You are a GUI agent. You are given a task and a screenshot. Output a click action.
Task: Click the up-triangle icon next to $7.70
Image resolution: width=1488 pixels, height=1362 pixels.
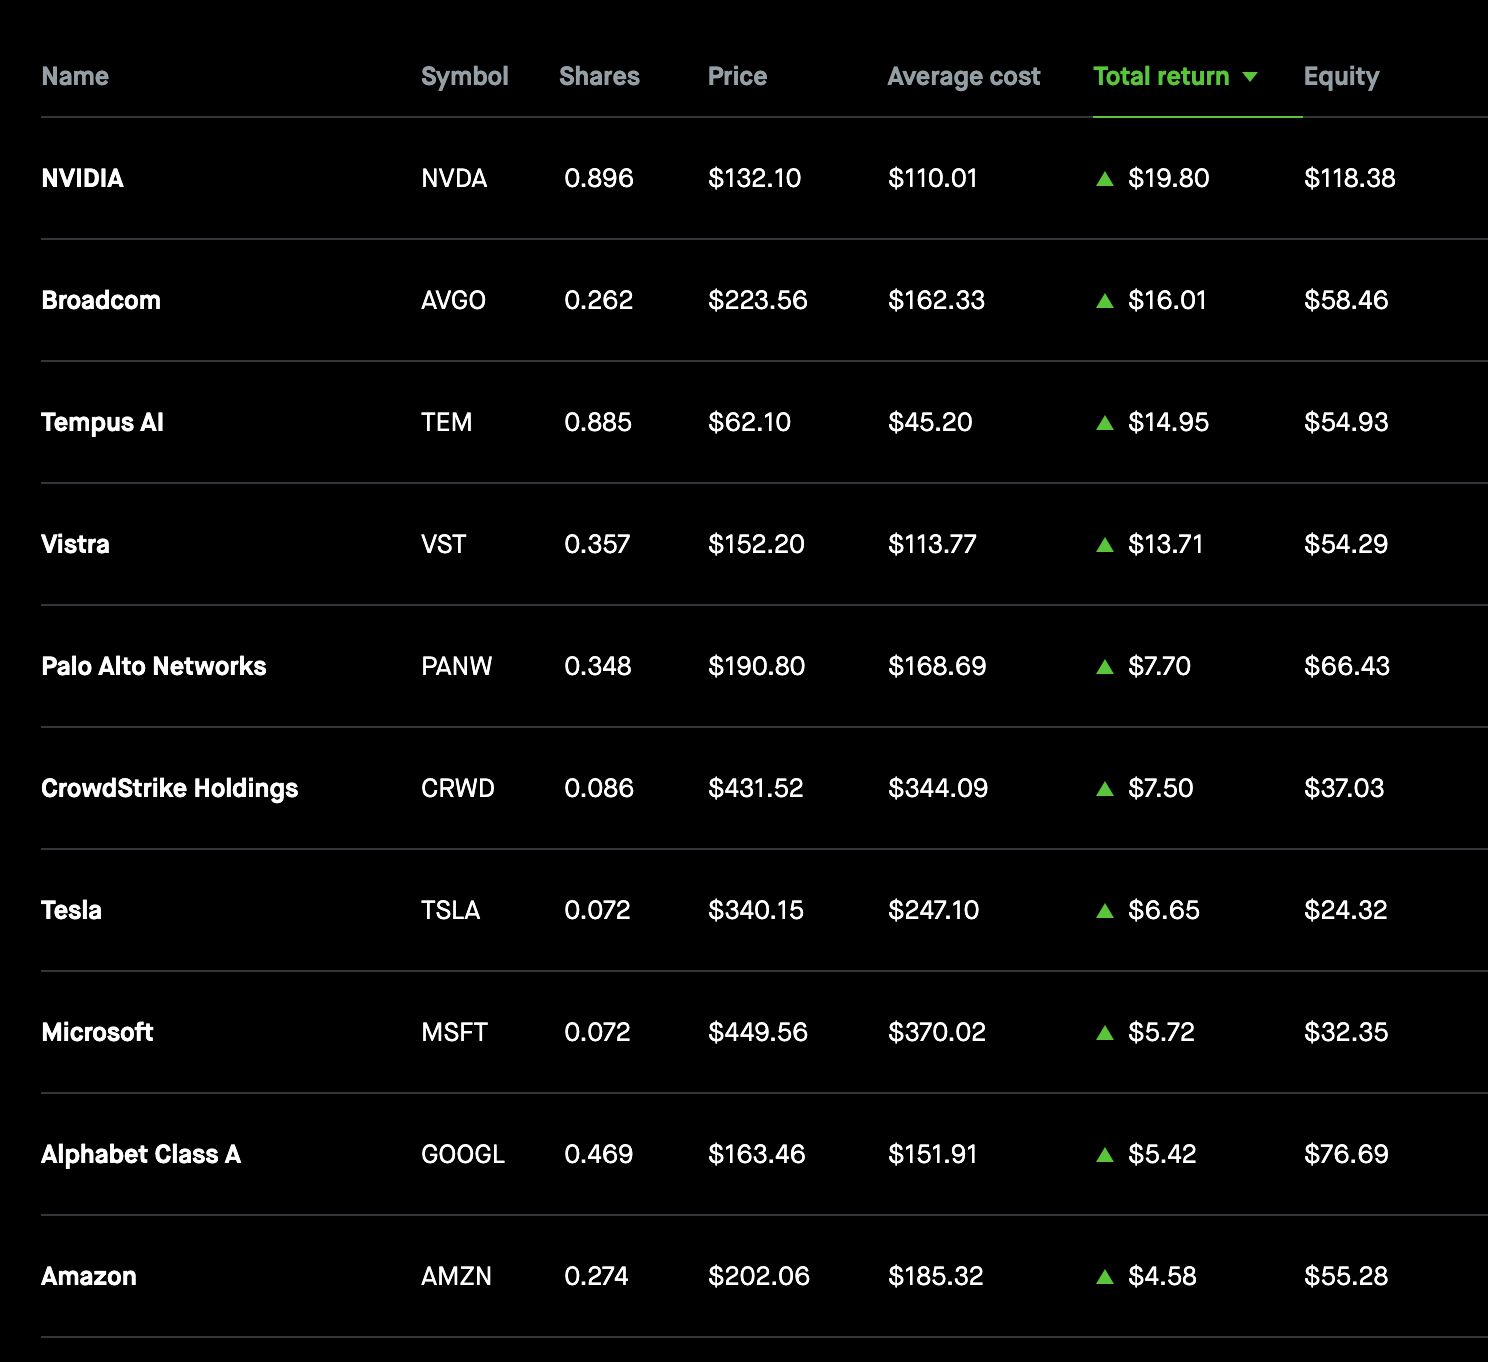click(1105, 667)
